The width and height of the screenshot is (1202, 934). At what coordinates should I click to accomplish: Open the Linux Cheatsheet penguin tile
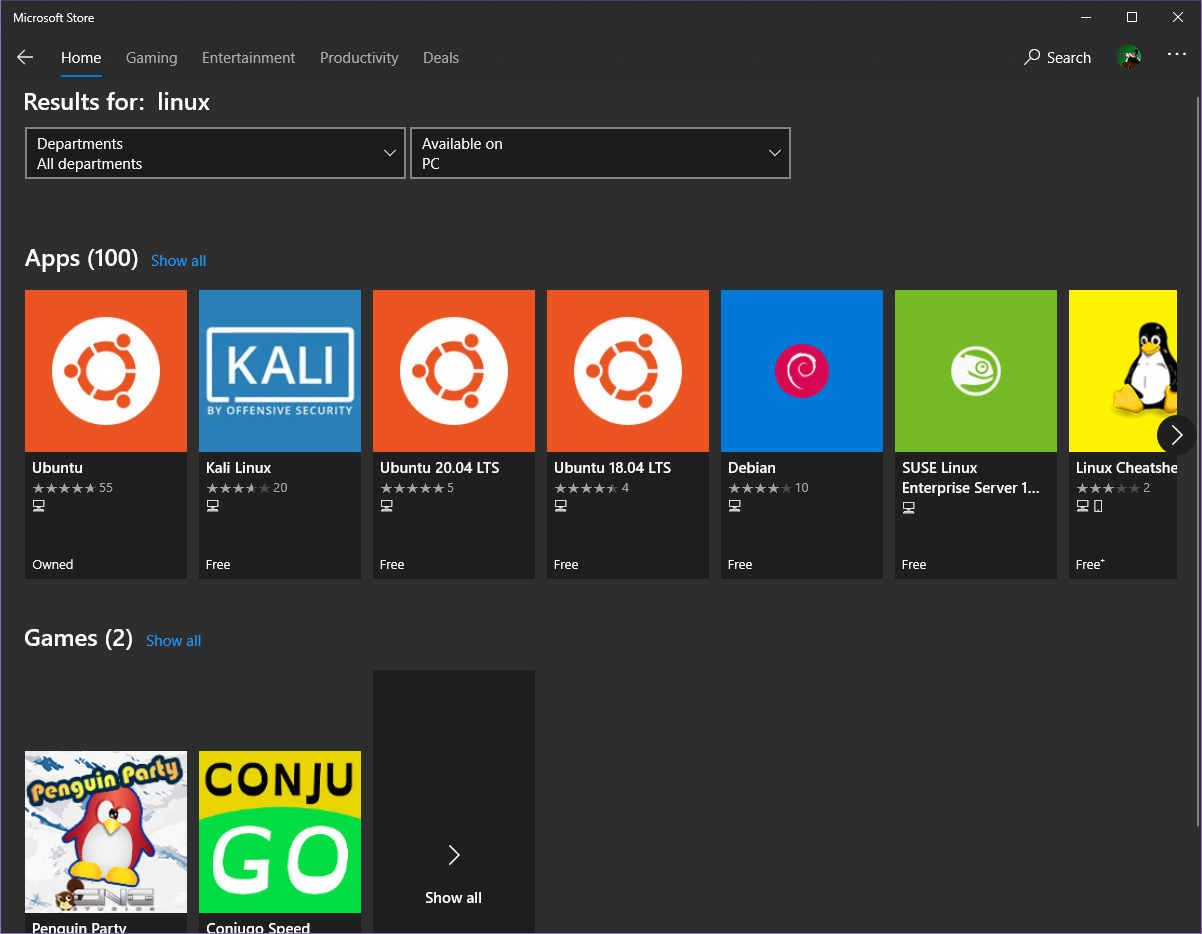point(1123,371)
